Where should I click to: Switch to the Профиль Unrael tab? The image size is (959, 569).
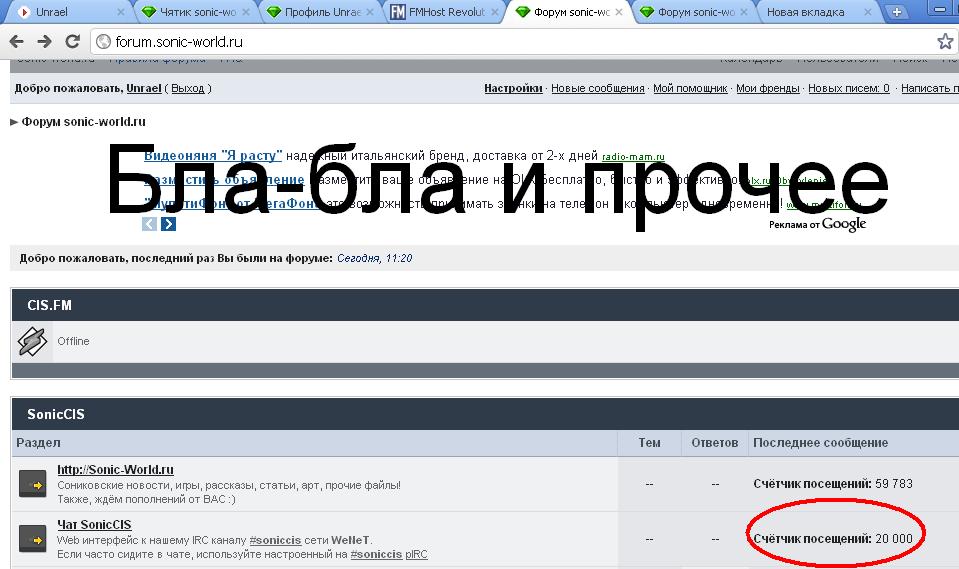pyautogui.click(x=322, y=12)
